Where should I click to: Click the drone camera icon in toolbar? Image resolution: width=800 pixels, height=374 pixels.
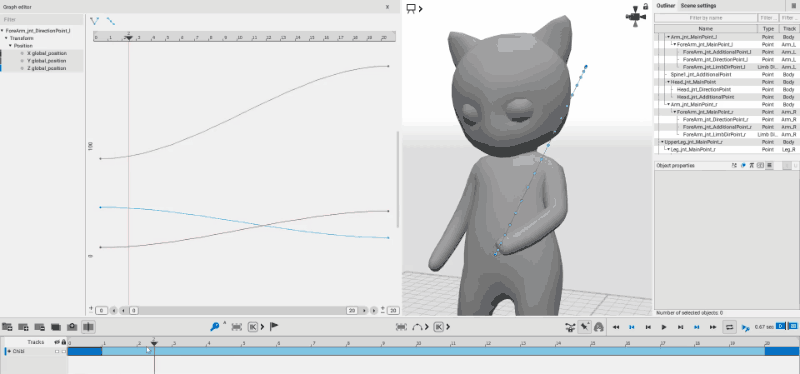571,327
